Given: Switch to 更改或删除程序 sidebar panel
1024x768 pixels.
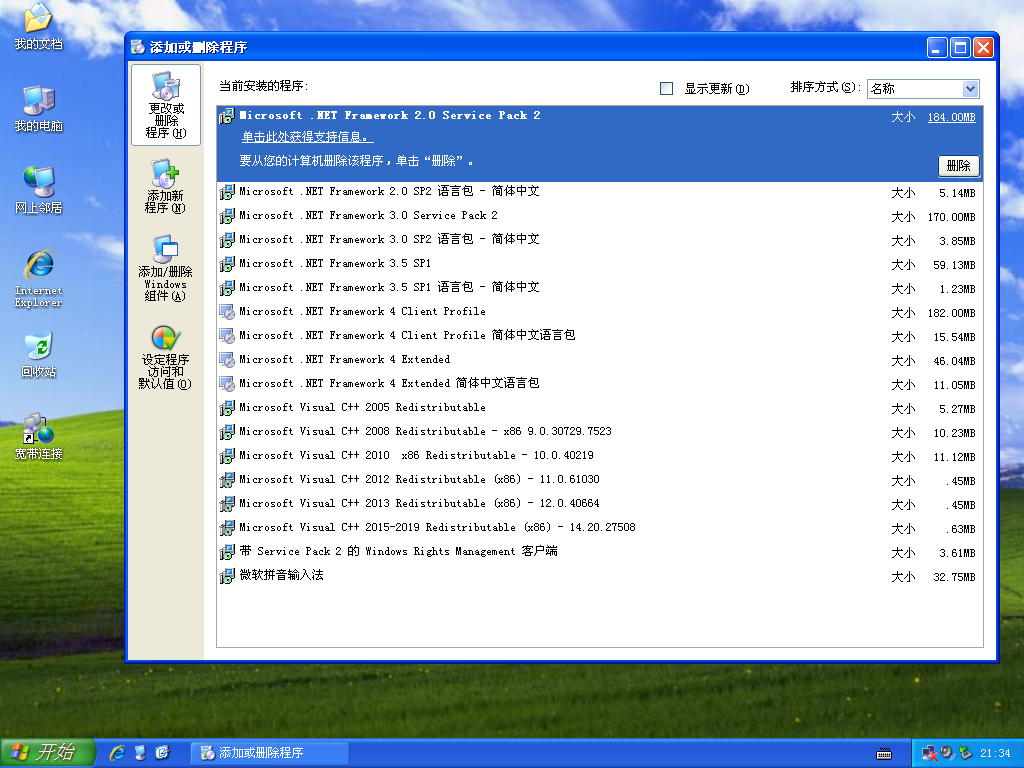Looking at the screenshot, I should pos(166,105).
